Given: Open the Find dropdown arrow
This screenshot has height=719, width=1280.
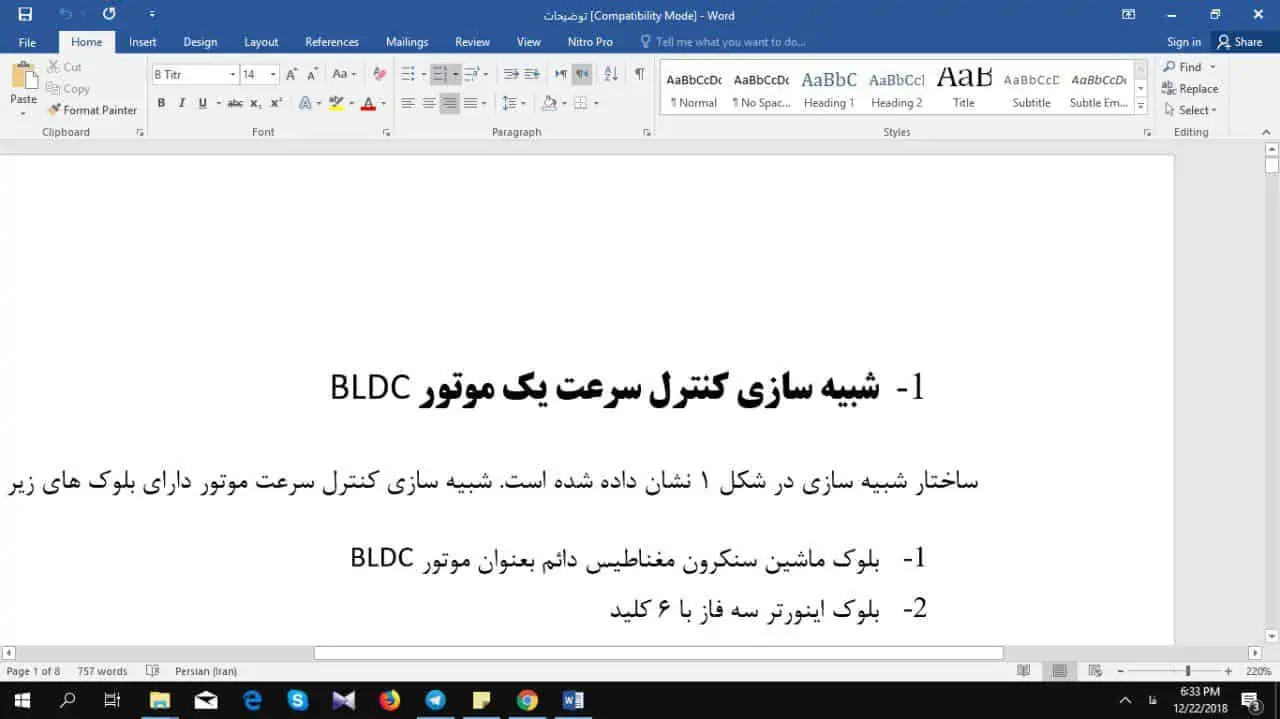Looking at the screenshot, I should (1213, 67).
